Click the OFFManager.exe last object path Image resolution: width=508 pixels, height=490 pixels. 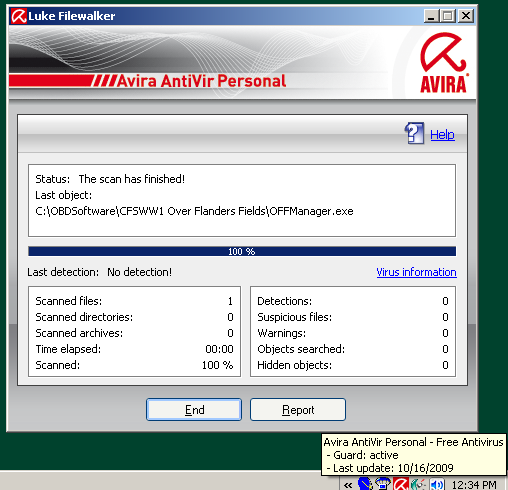(x=194, y=211)
